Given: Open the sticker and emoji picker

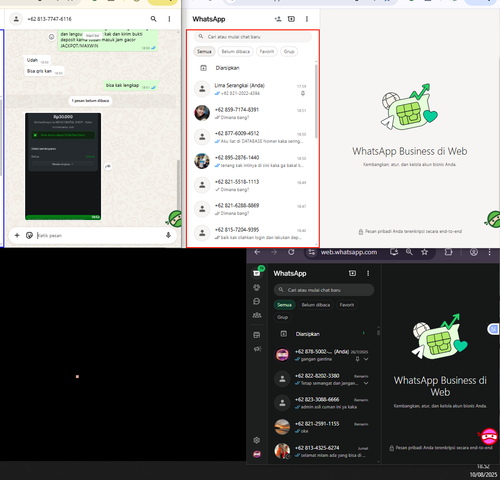Looking at the screenshot, I should click(x=29, y=235).
